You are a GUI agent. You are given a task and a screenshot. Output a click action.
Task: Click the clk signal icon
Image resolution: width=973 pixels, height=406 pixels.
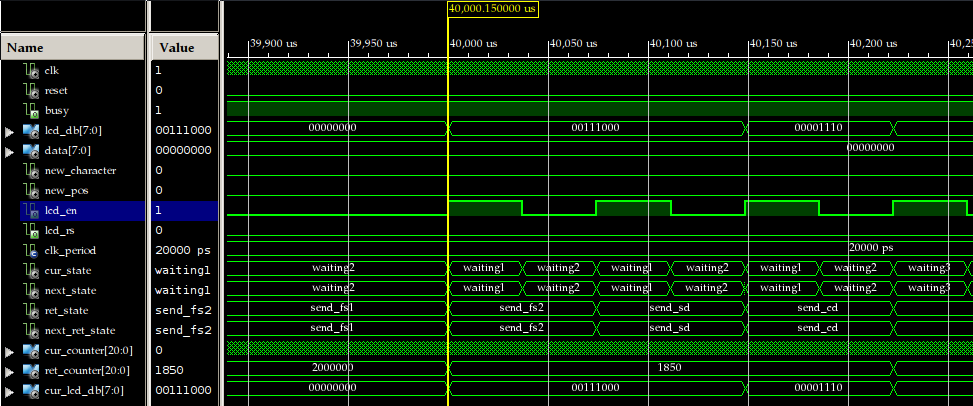tap(30, 70)
